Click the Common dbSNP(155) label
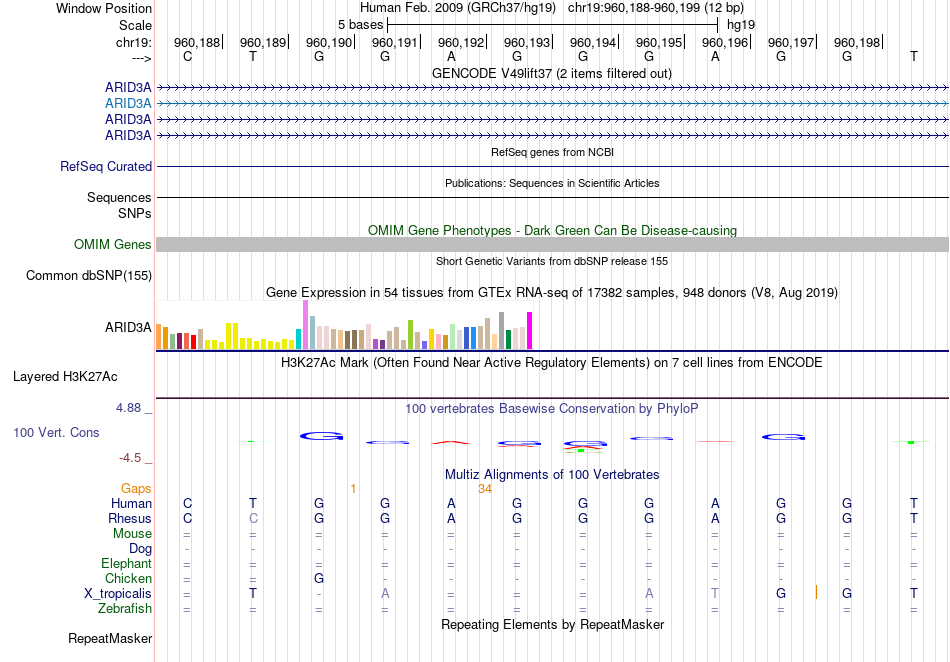 coord(88,276)
